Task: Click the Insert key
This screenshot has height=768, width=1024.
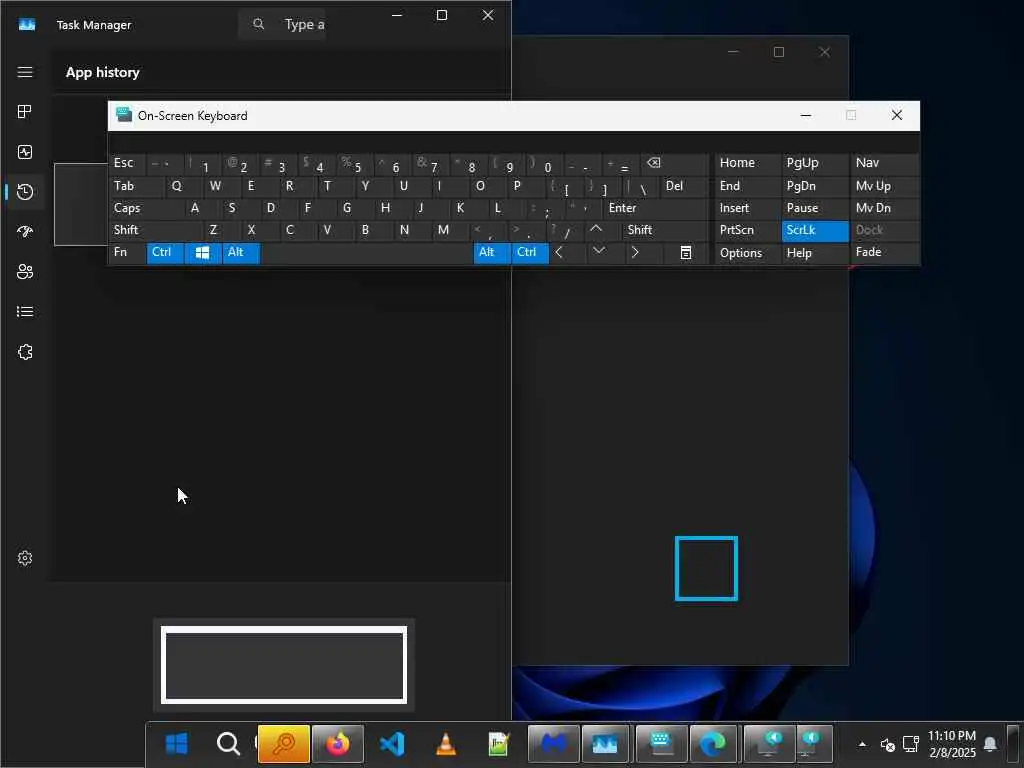Action: click(x=748, y=208)
